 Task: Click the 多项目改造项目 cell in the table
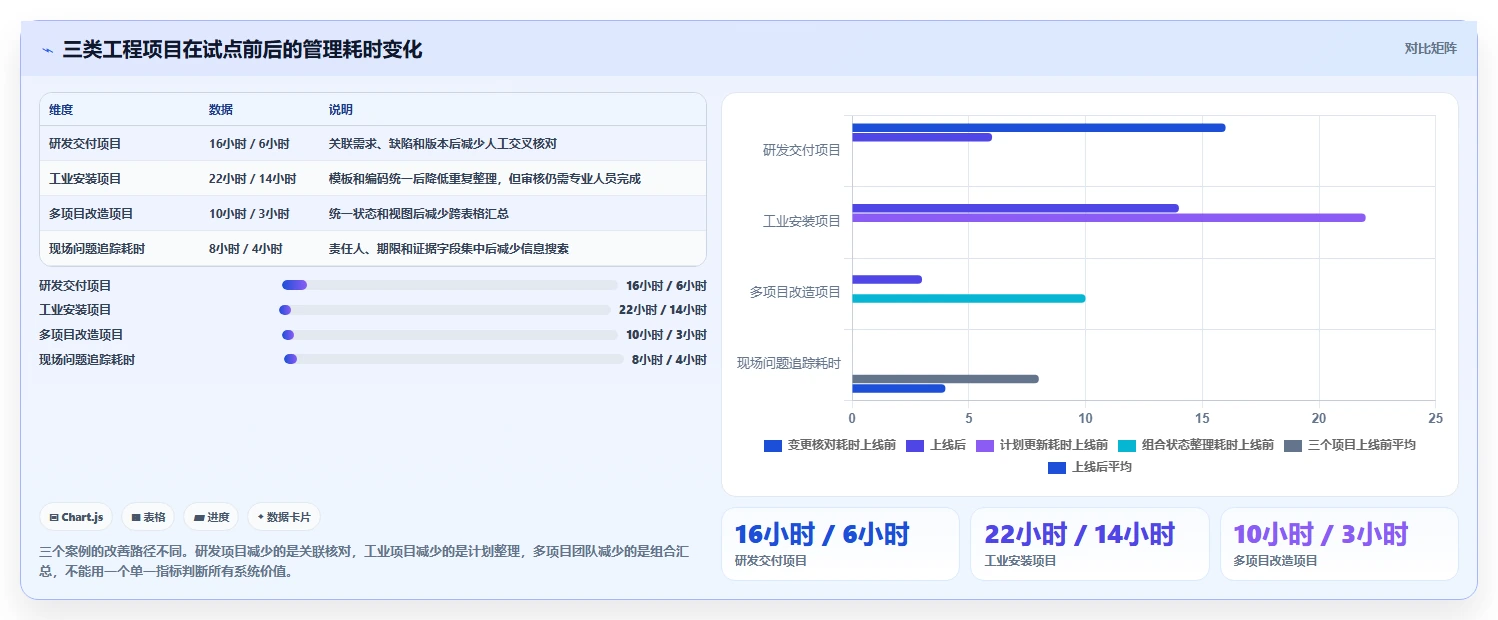[91, 214]
